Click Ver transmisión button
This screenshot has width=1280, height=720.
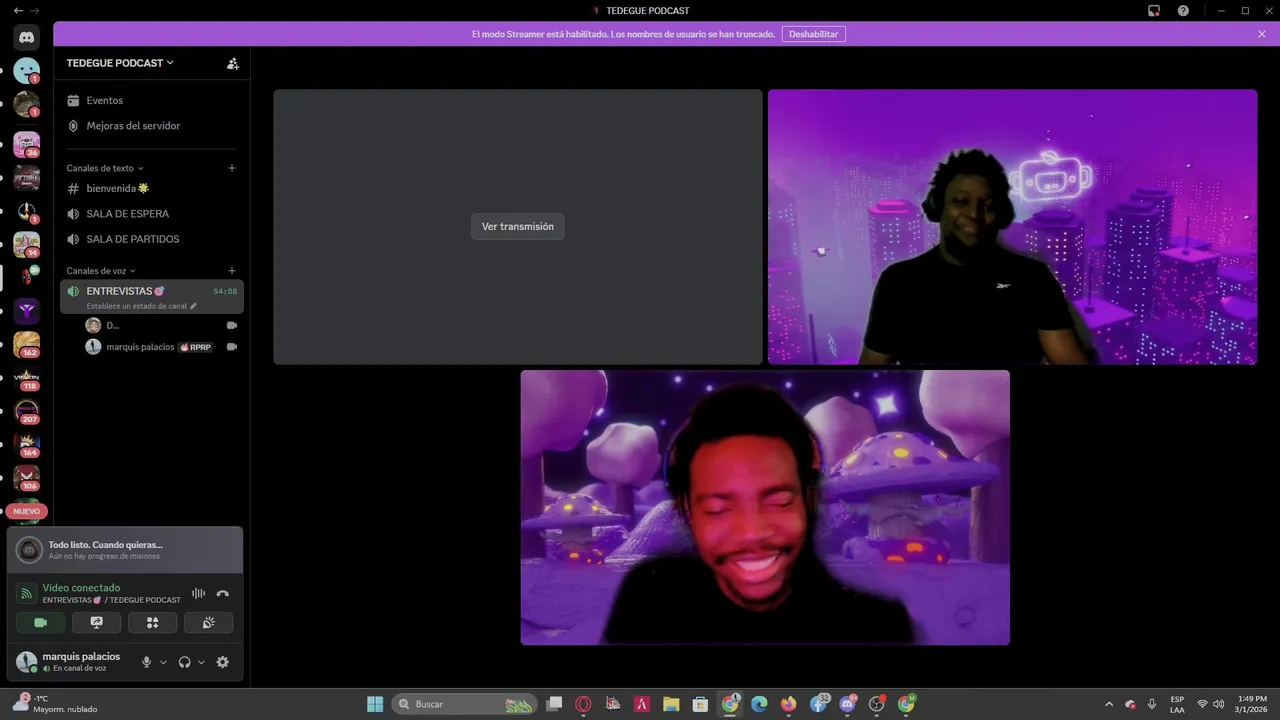(518, 227)
